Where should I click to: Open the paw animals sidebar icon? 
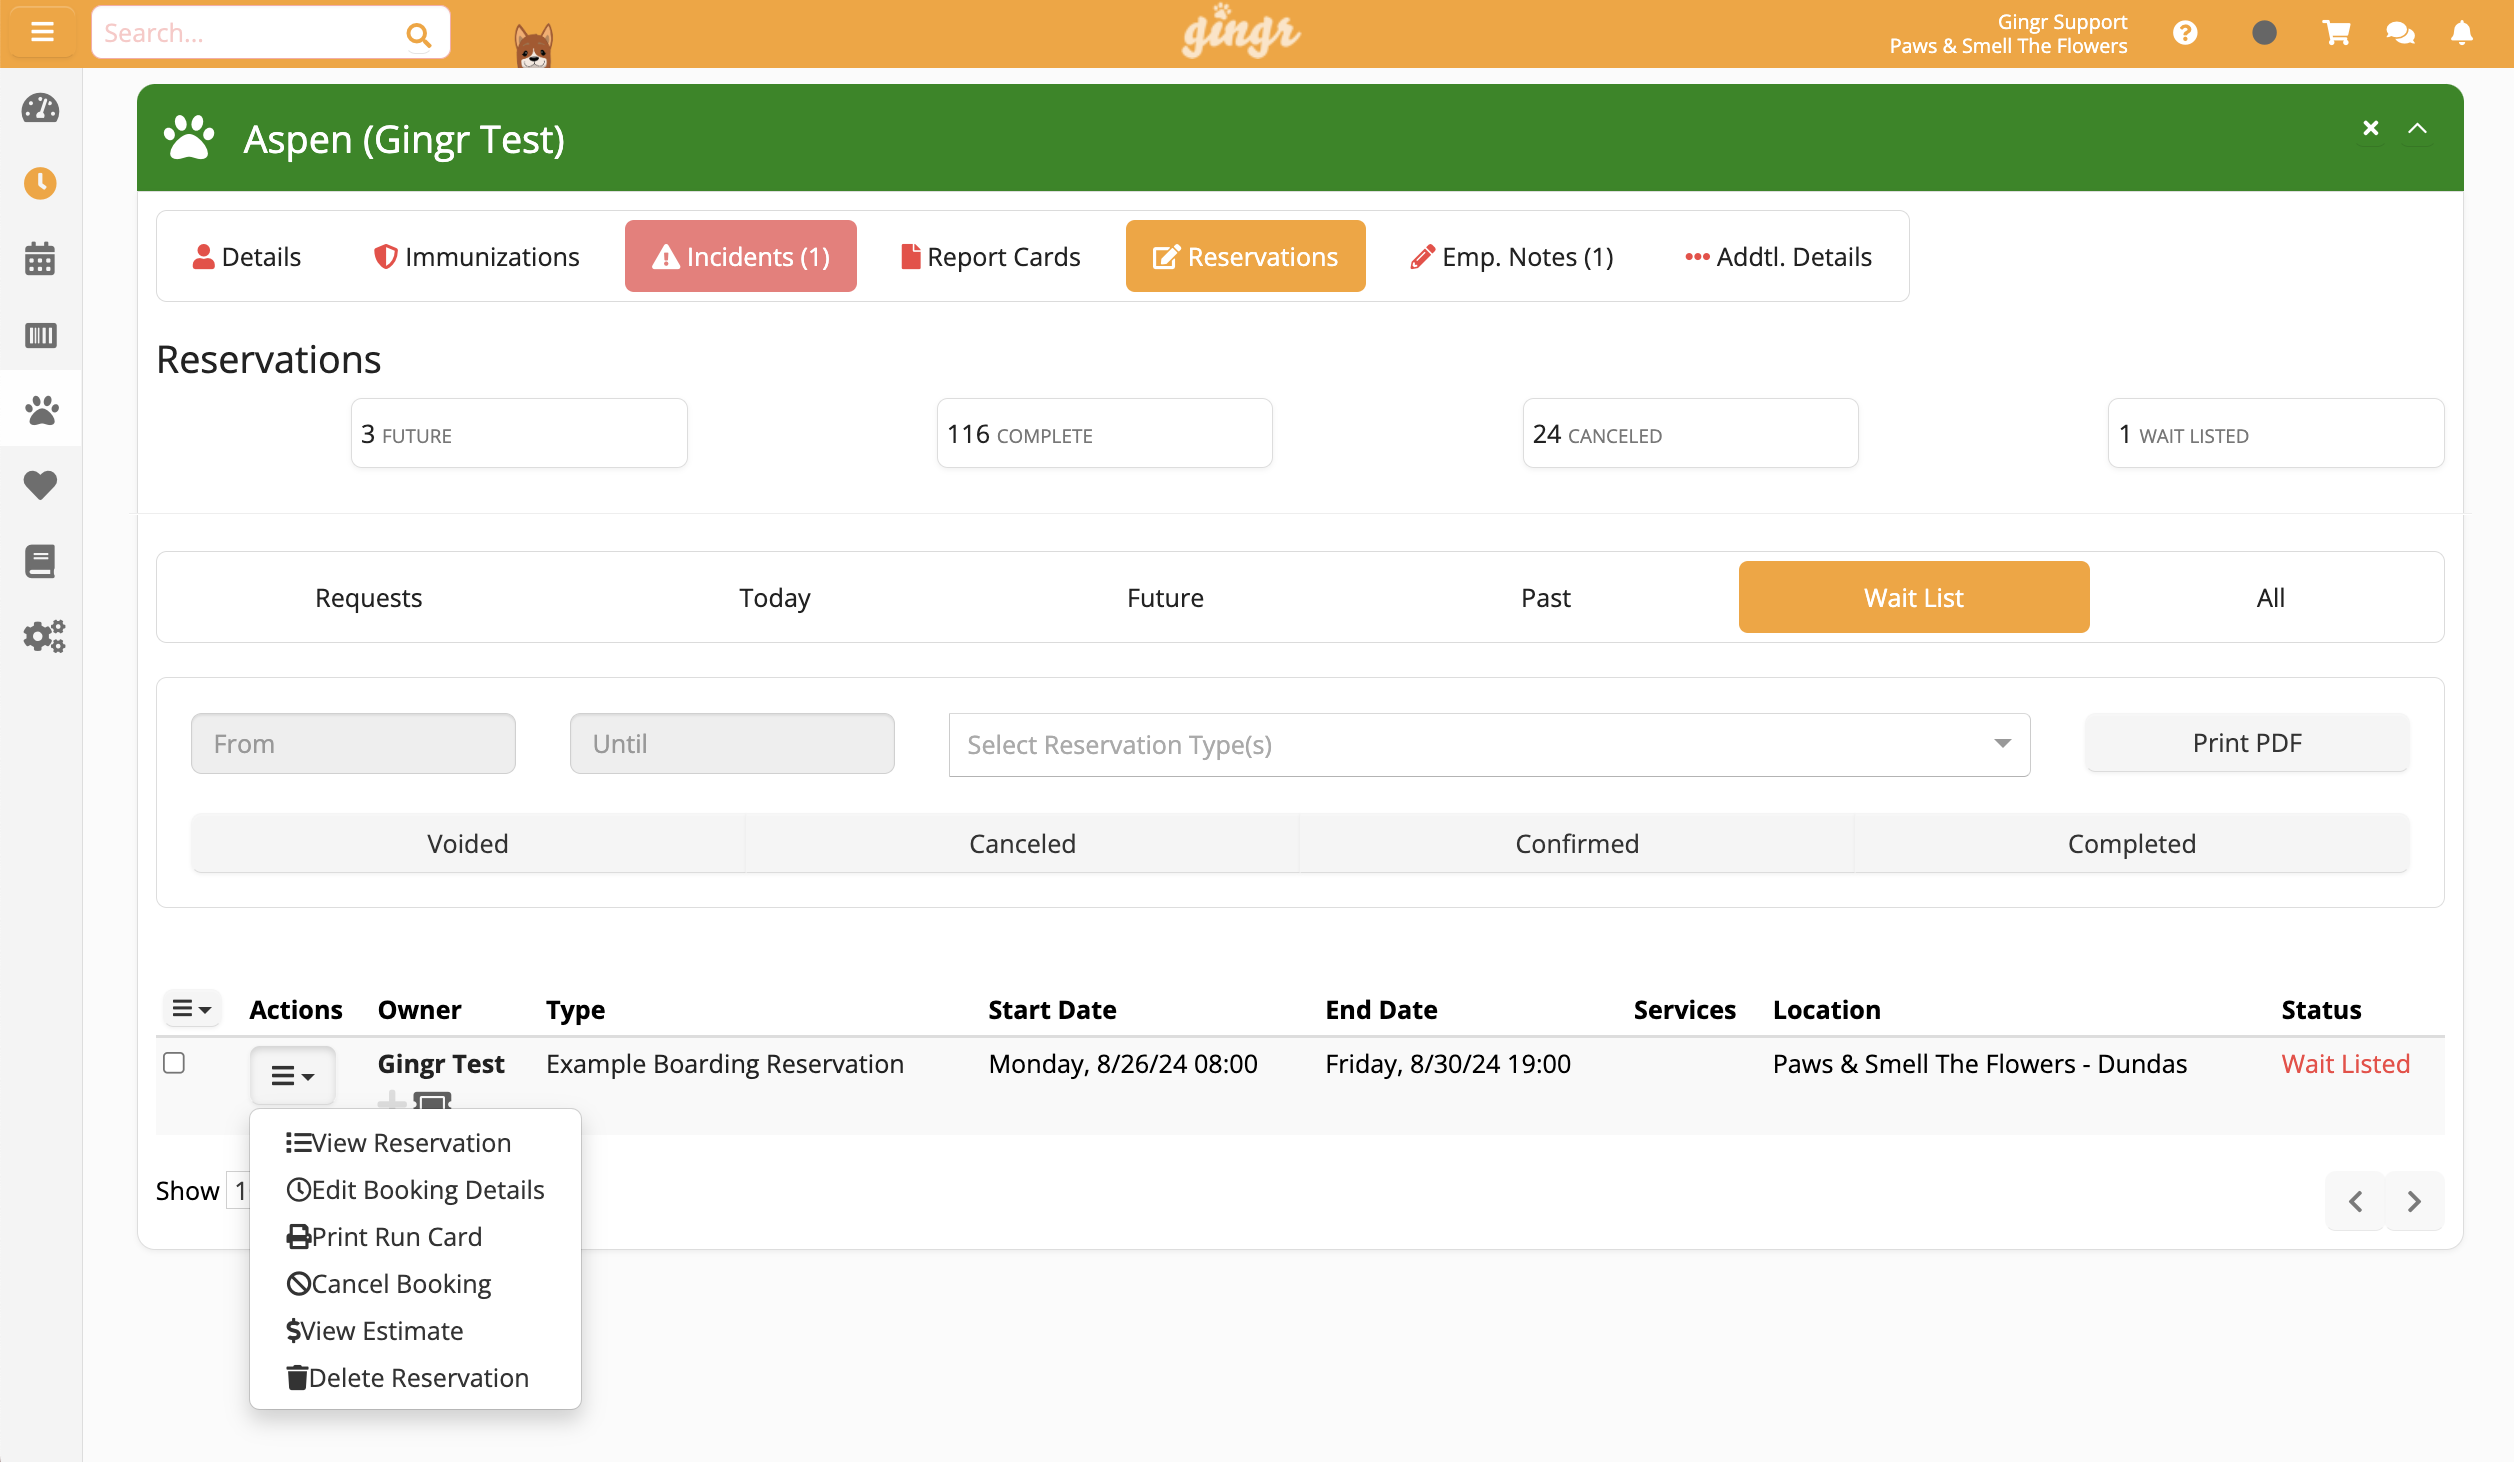point(40,409)
